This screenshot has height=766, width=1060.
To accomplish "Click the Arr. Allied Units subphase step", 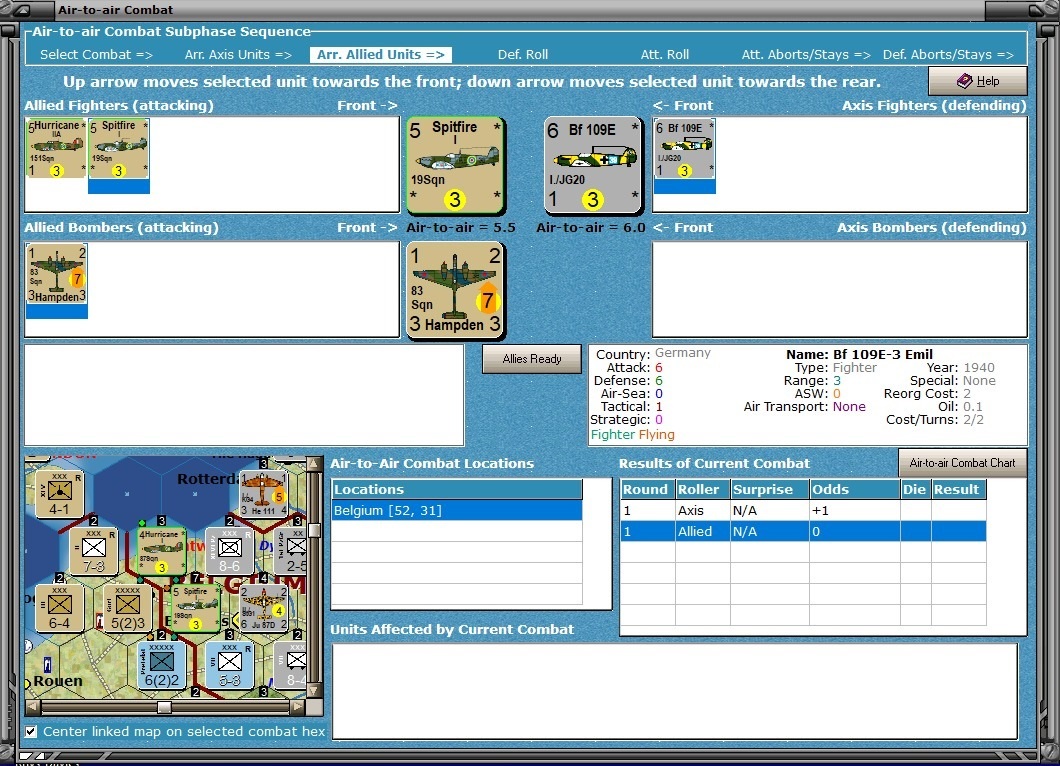I will click(x=381, y=54).
